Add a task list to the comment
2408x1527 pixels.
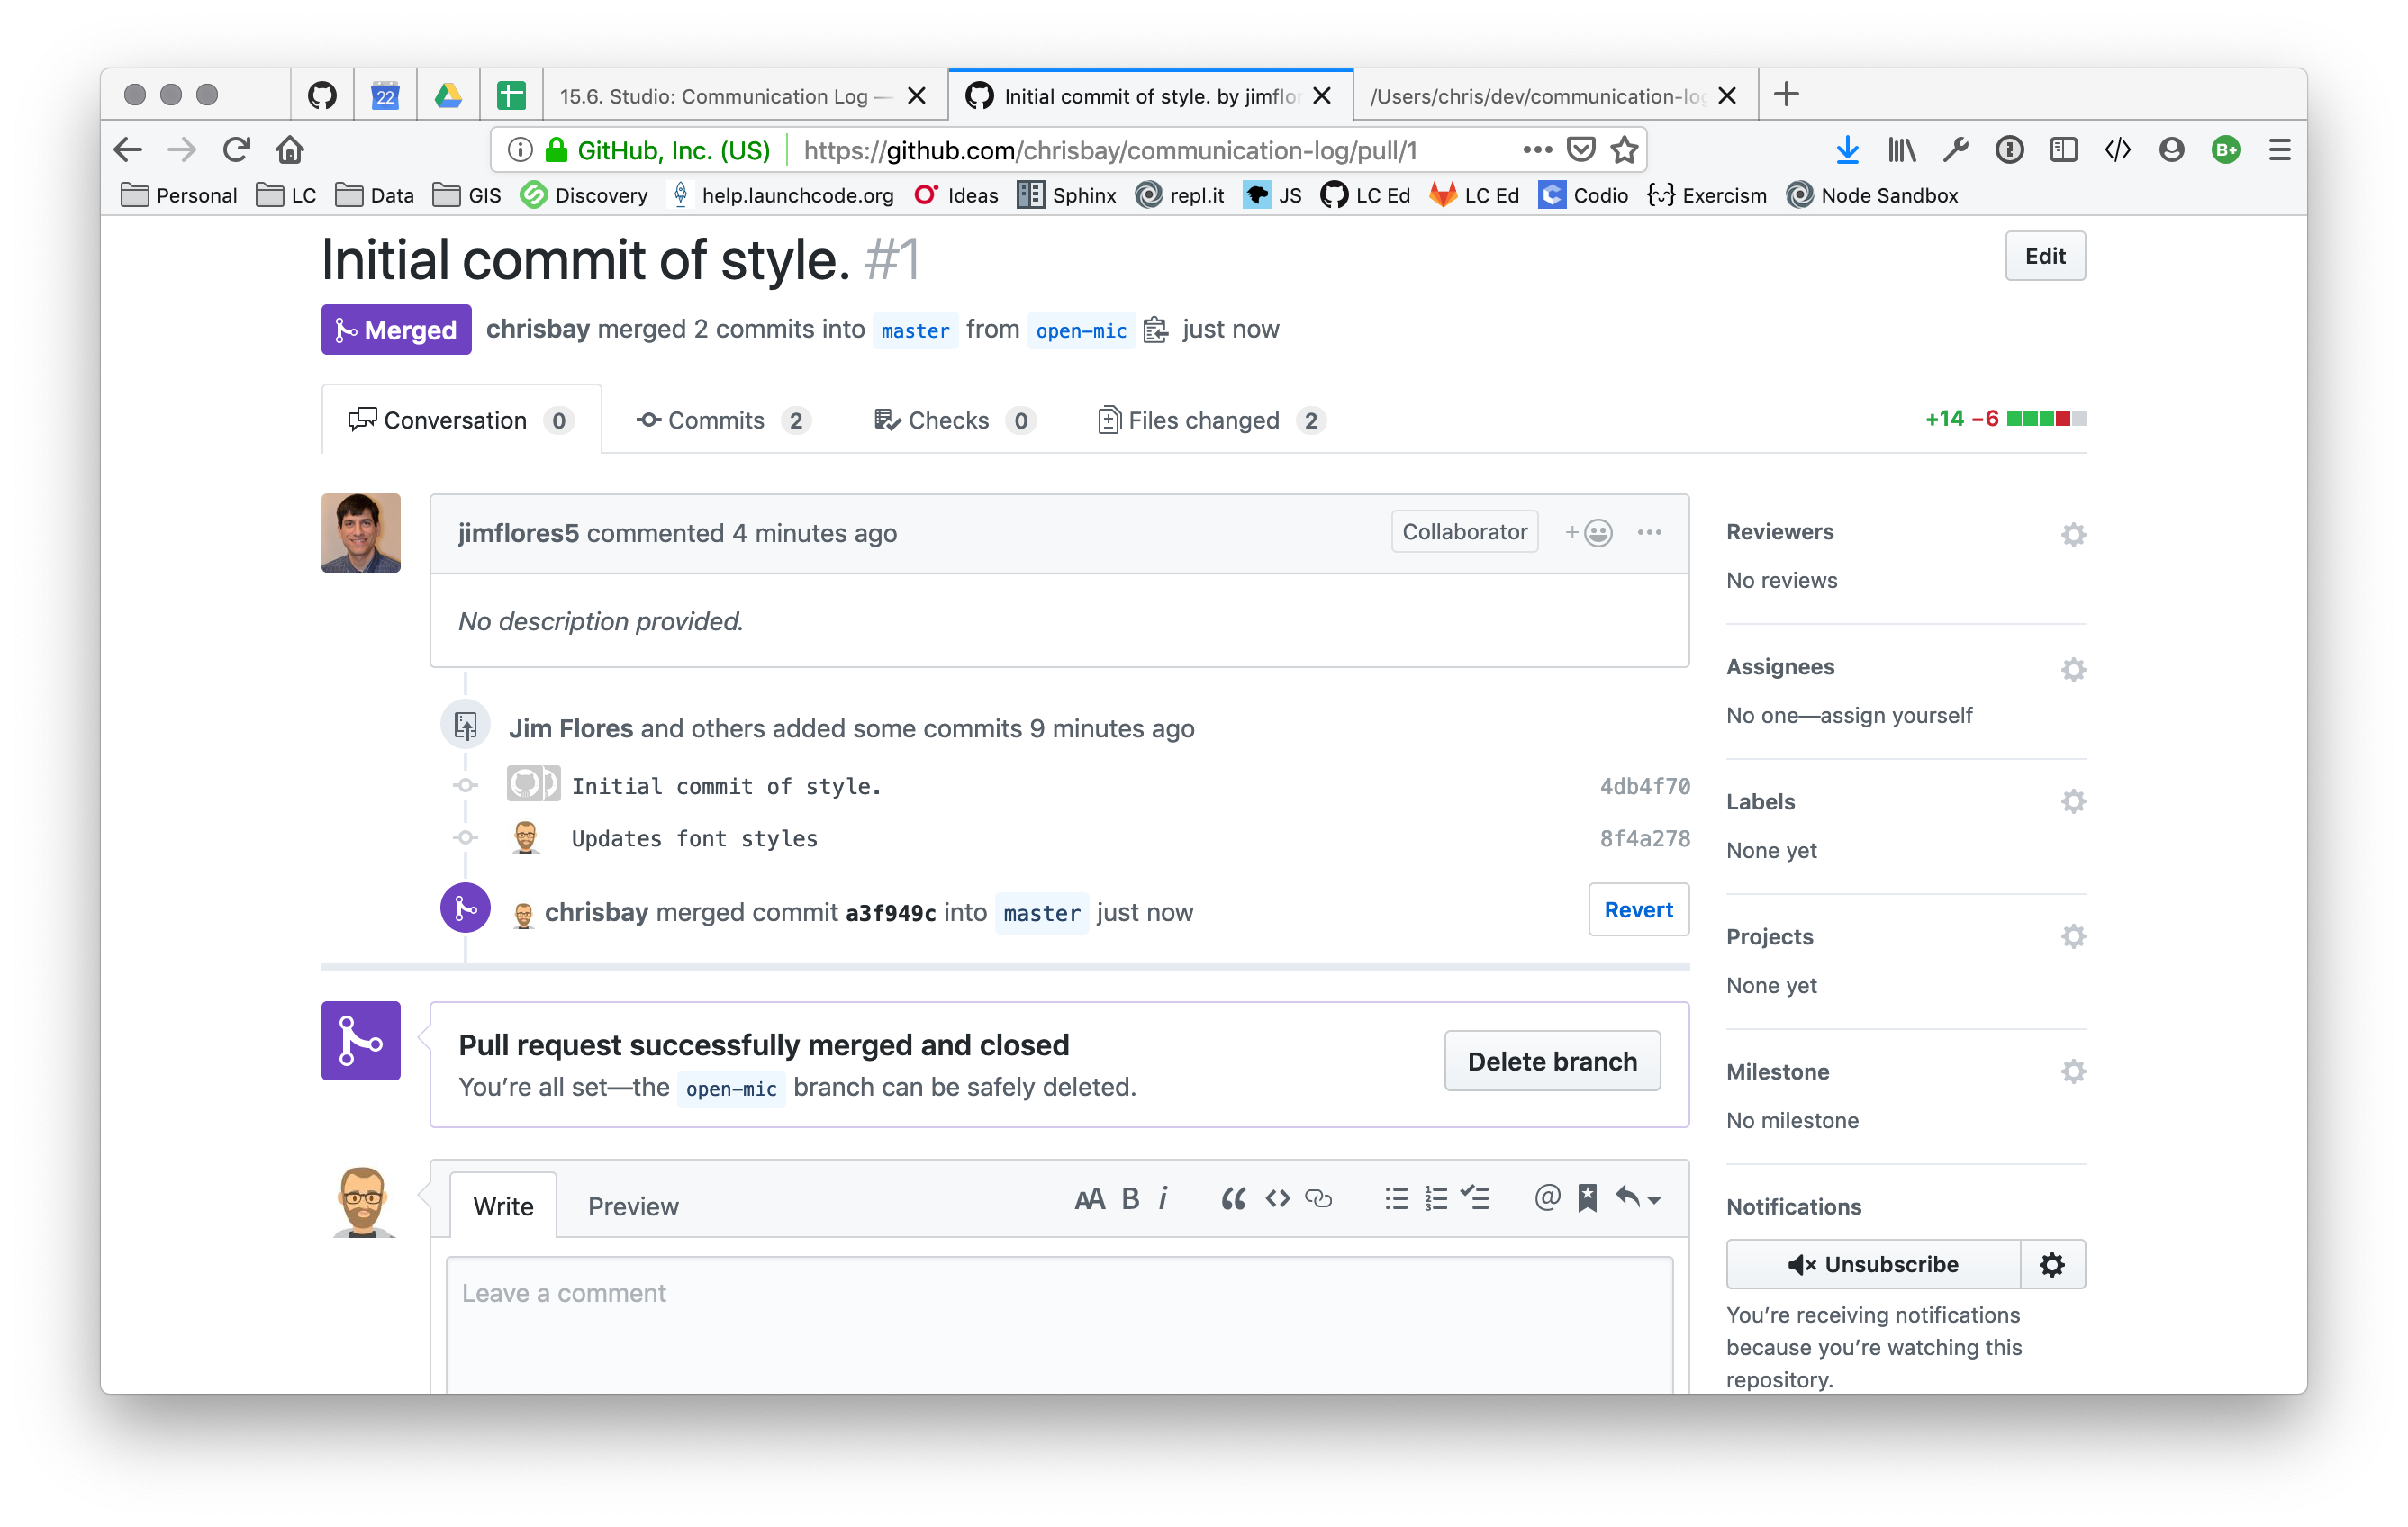coord(1477,1198)
